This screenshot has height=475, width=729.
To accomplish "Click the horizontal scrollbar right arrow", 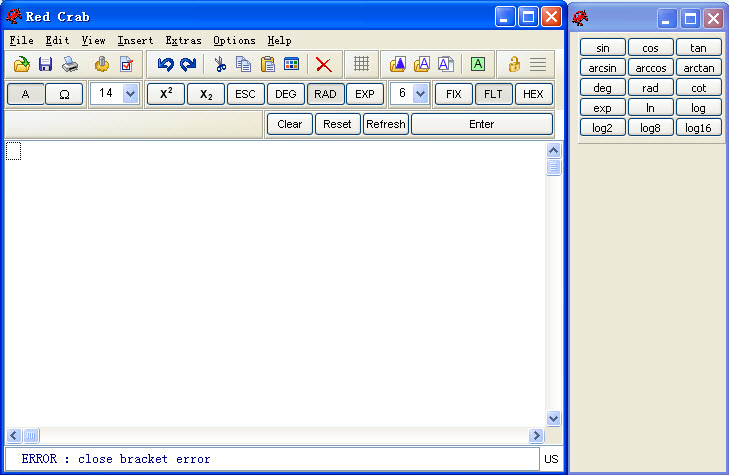I will tap(536, 435).
